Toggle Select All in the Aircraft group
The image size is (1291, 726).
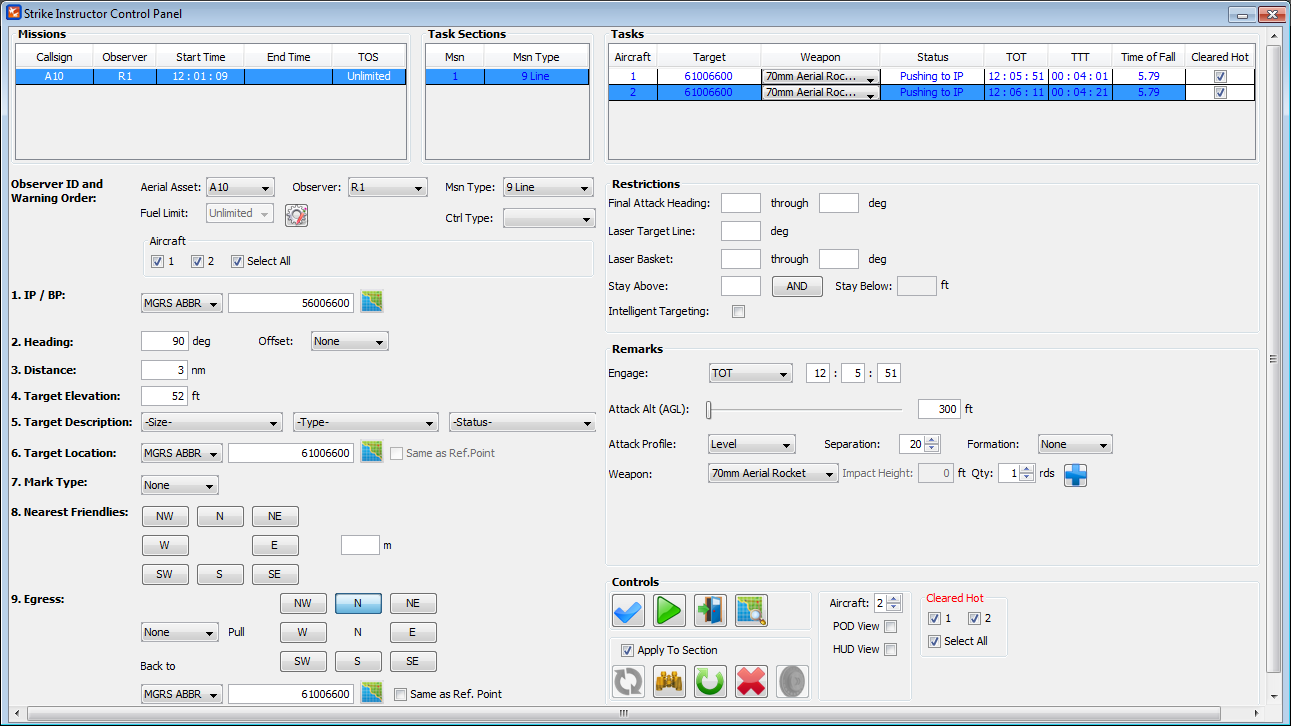(237, 261)
